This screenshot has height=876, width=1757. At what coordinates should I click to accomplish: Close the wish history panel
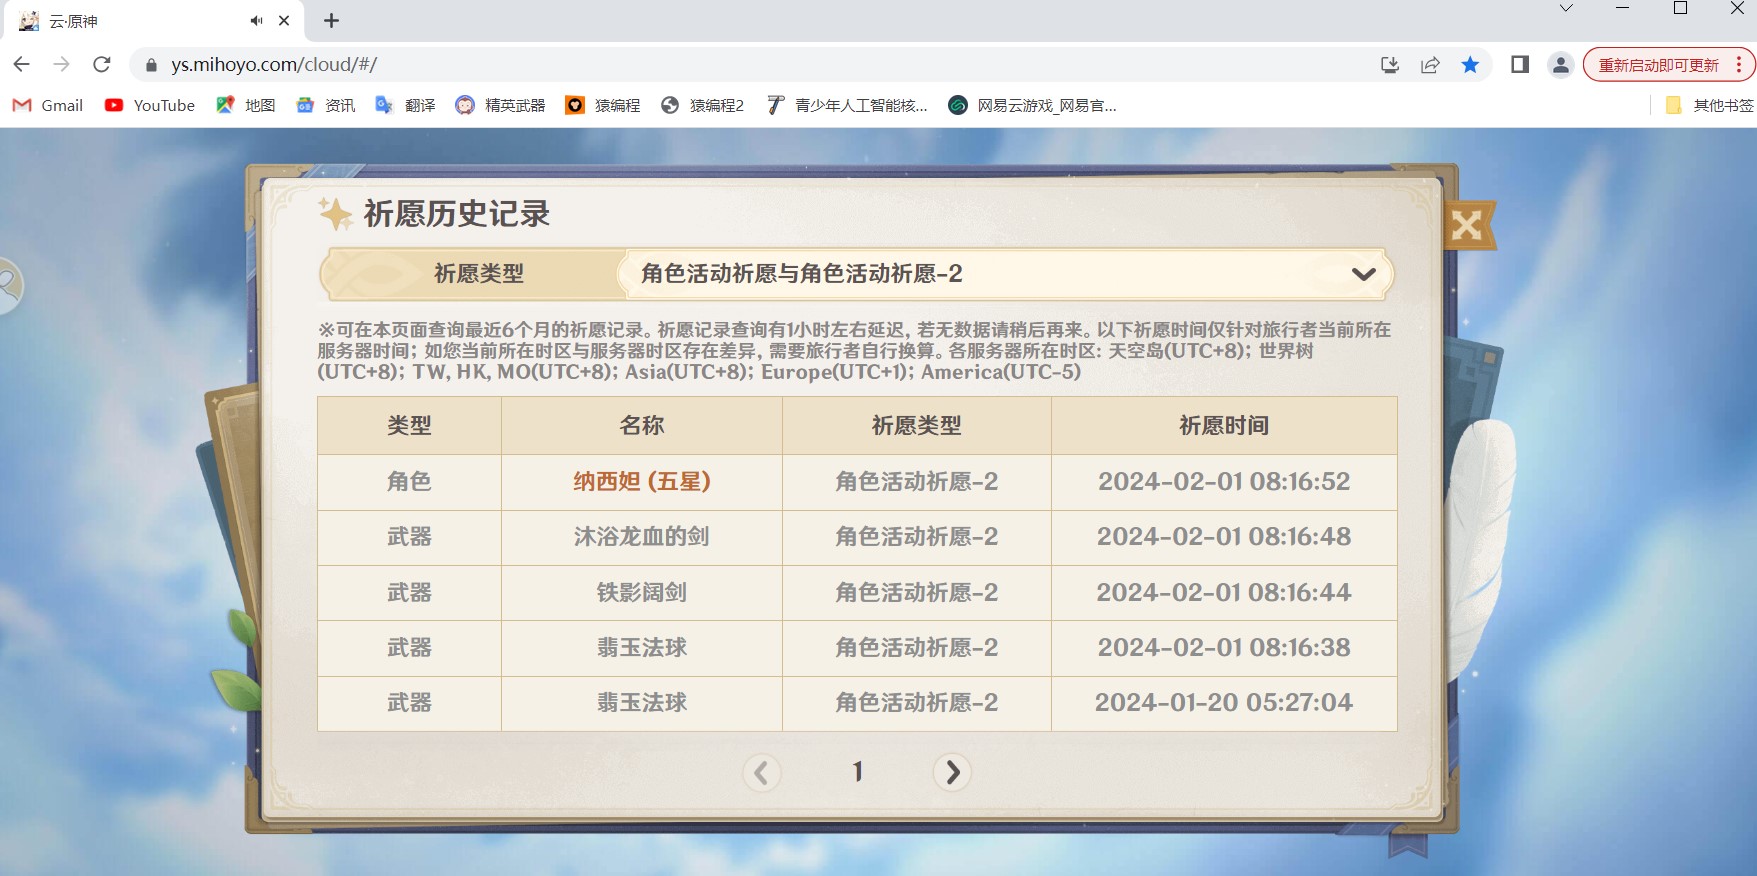(x=1467, y=225)
